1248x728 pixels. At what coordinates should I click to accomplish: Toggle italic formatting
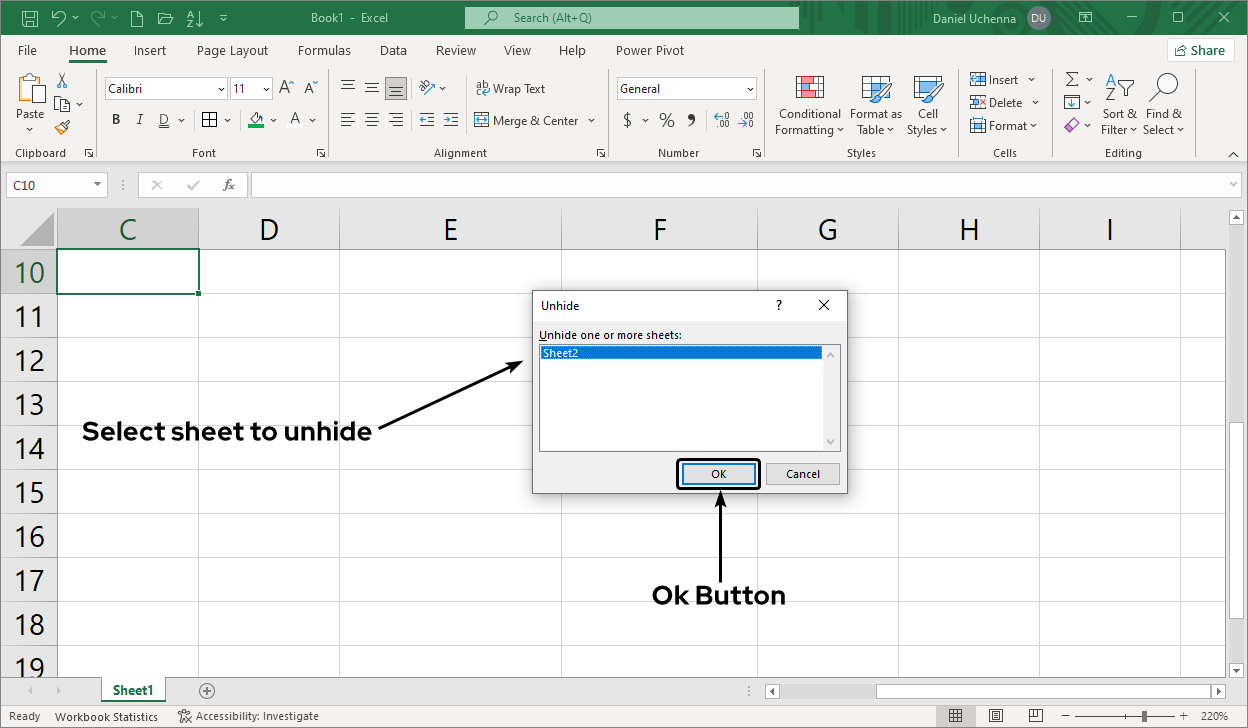139,119
